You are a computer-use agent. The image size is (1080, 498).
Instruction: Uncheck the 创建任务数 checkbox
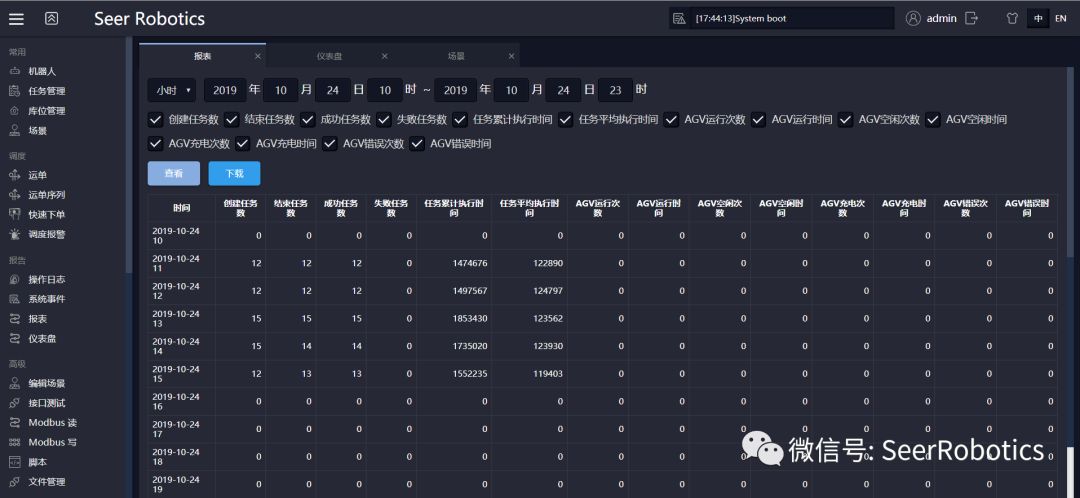155,119
